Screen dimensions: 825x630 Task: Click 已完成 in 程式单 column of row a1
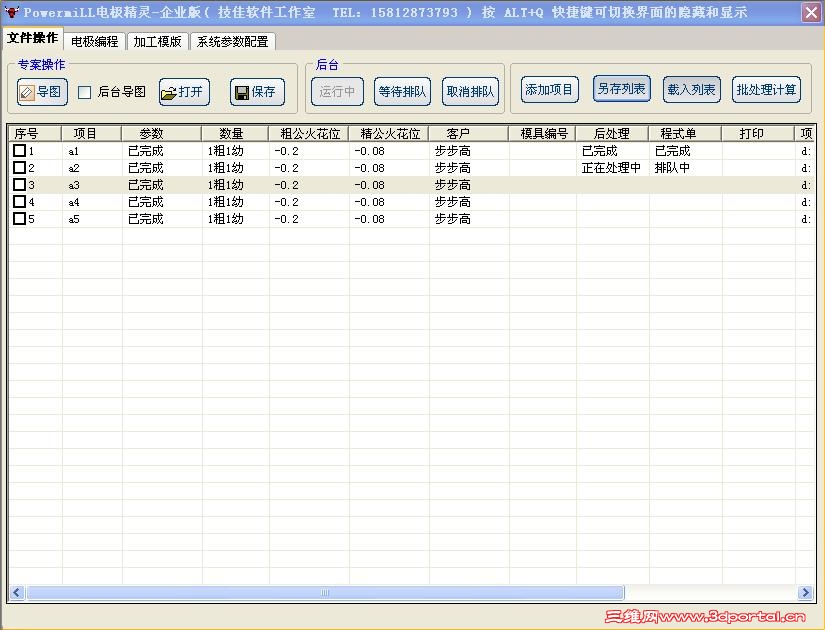[x=672, y=151]
